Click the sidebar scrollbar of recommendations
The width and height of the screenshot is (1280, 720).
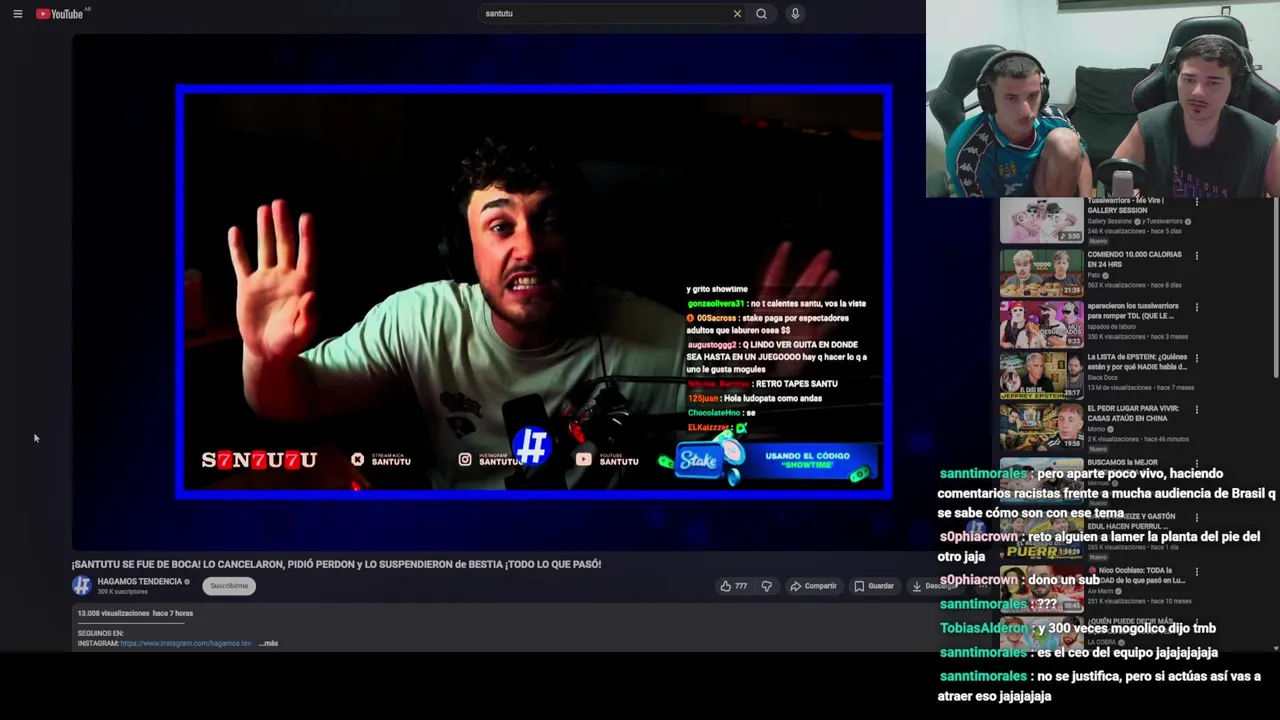[1276, 290]
